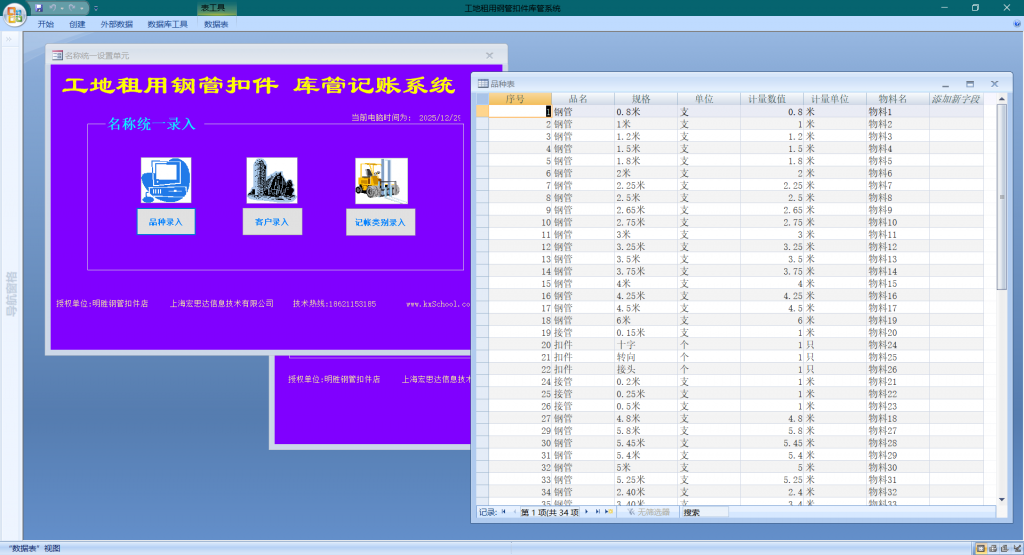The image size is (1024, 555).
Task: Create new blank record from navigation bar
Action: pos(609,512)
